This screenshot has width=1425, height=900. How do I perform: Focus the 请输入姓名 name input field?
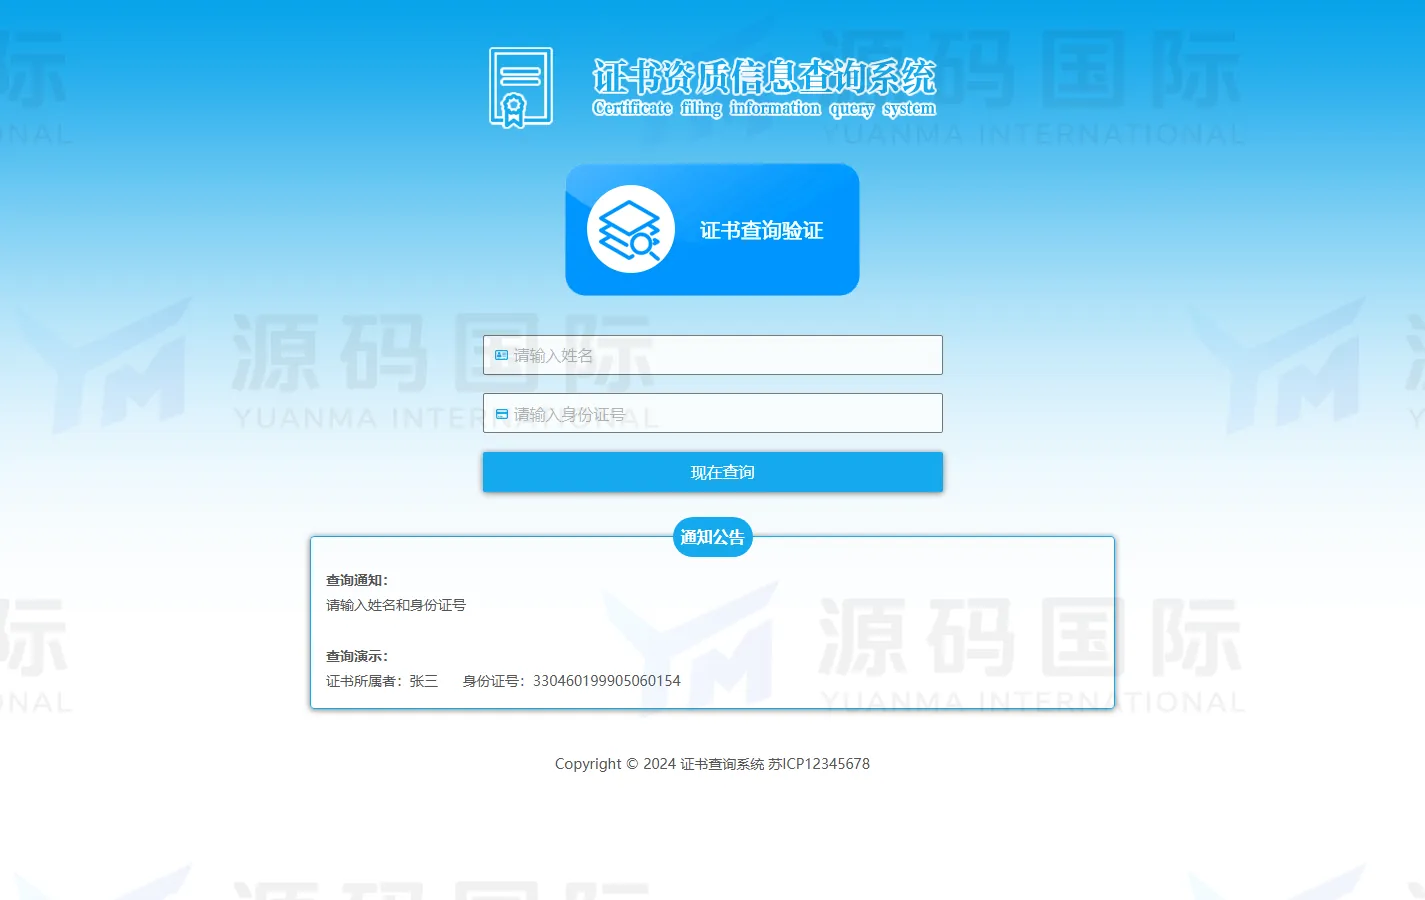(x=713, y=355)
